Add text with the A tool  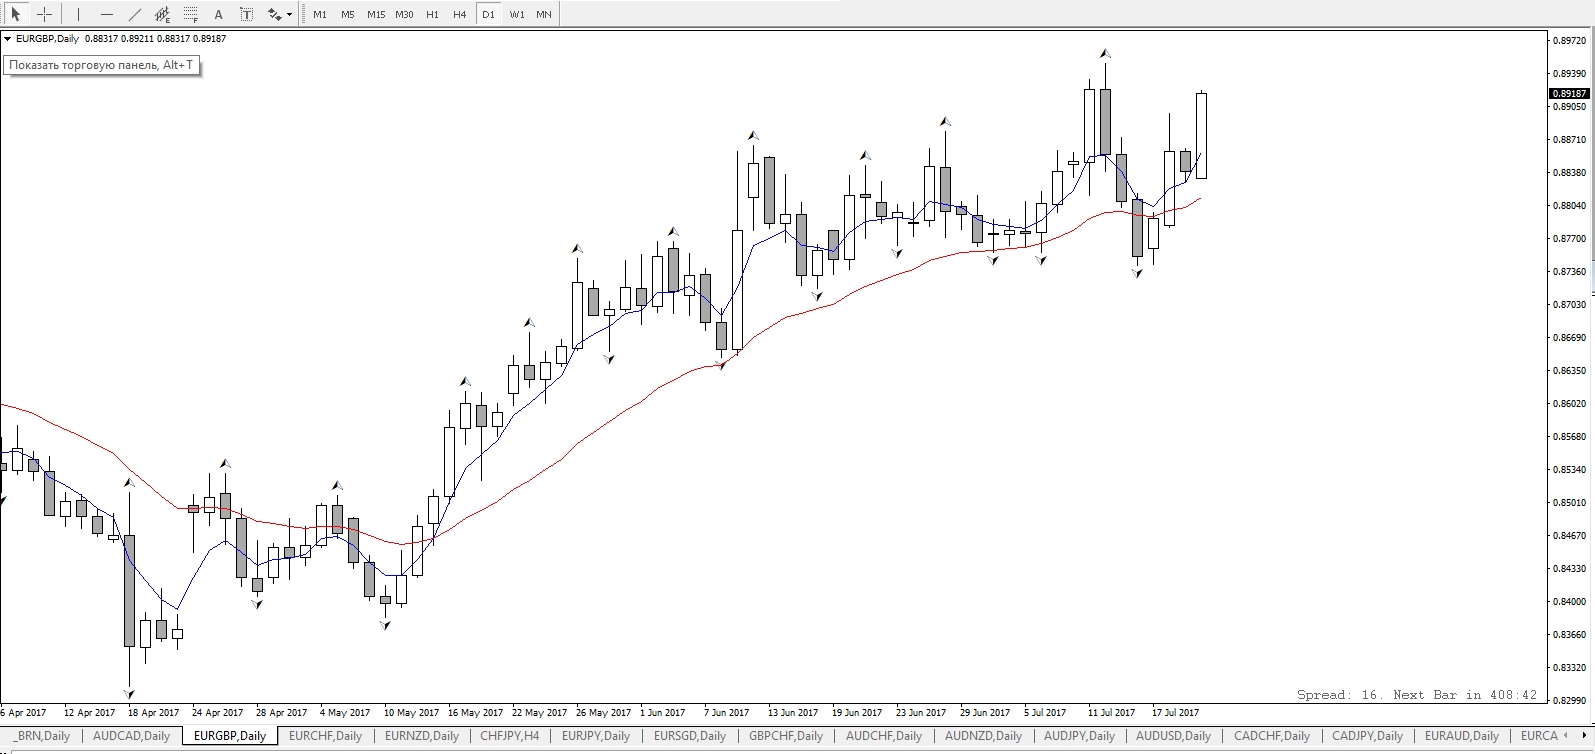219,14
